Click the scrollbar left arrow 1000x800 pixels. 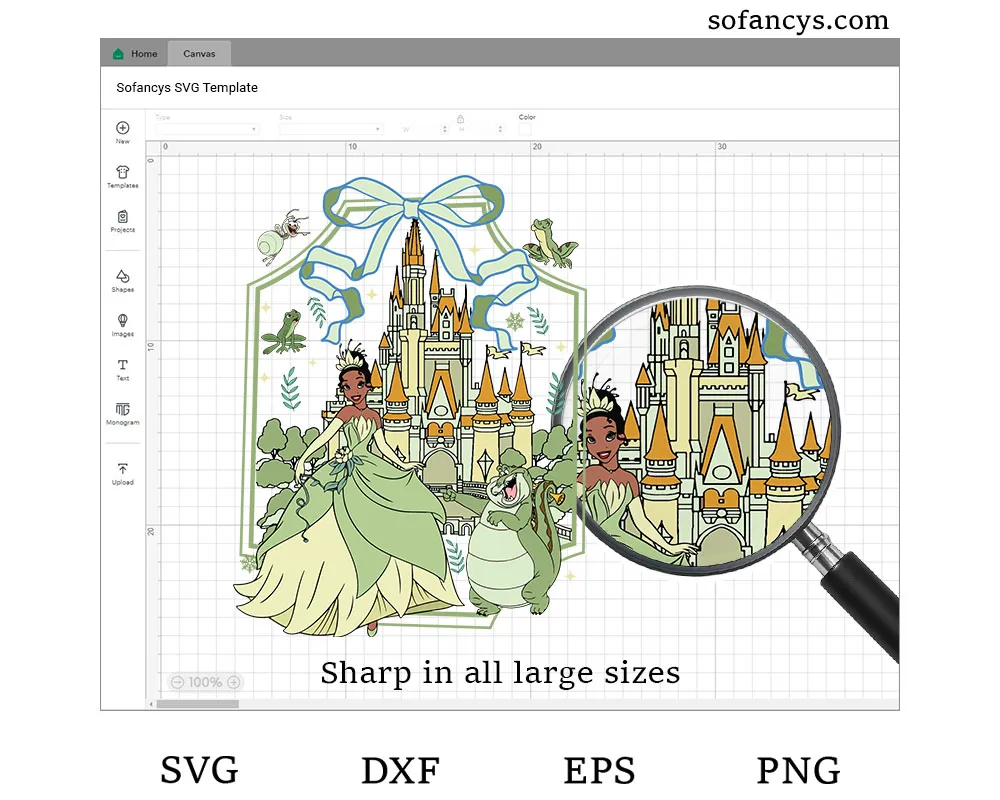[152, 704]
